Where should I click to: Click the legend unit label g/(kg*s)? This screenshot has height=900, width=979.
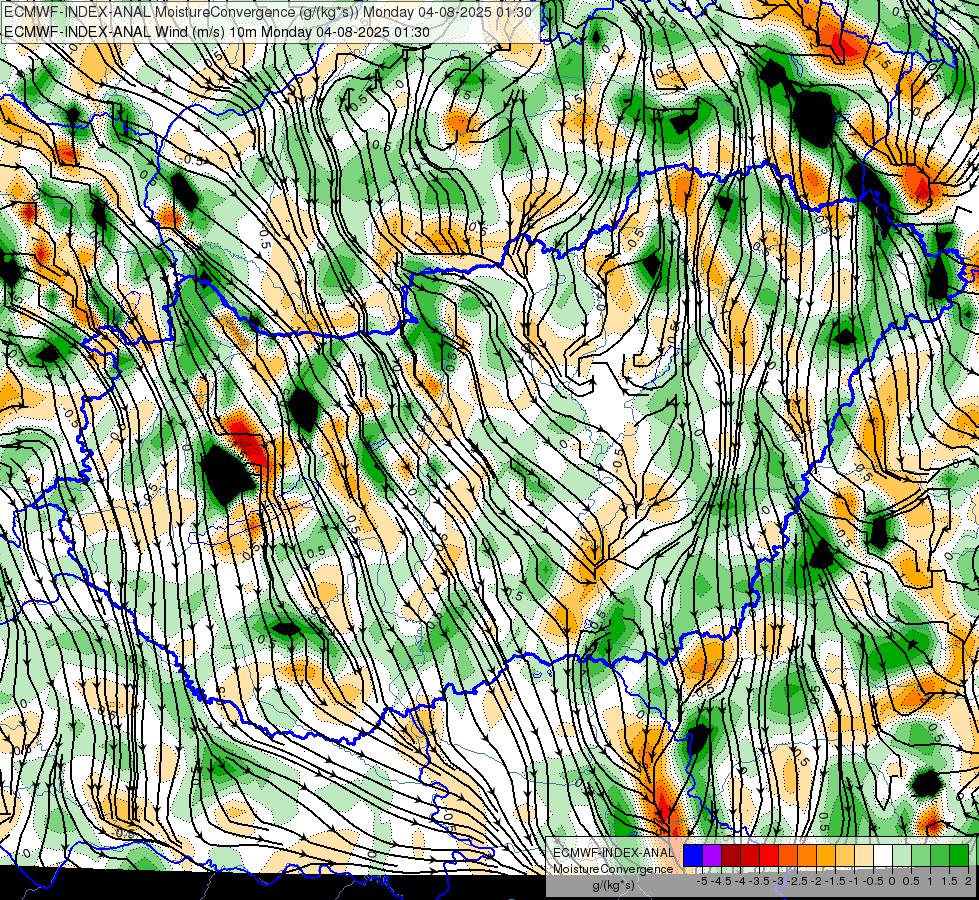(614, 886)
